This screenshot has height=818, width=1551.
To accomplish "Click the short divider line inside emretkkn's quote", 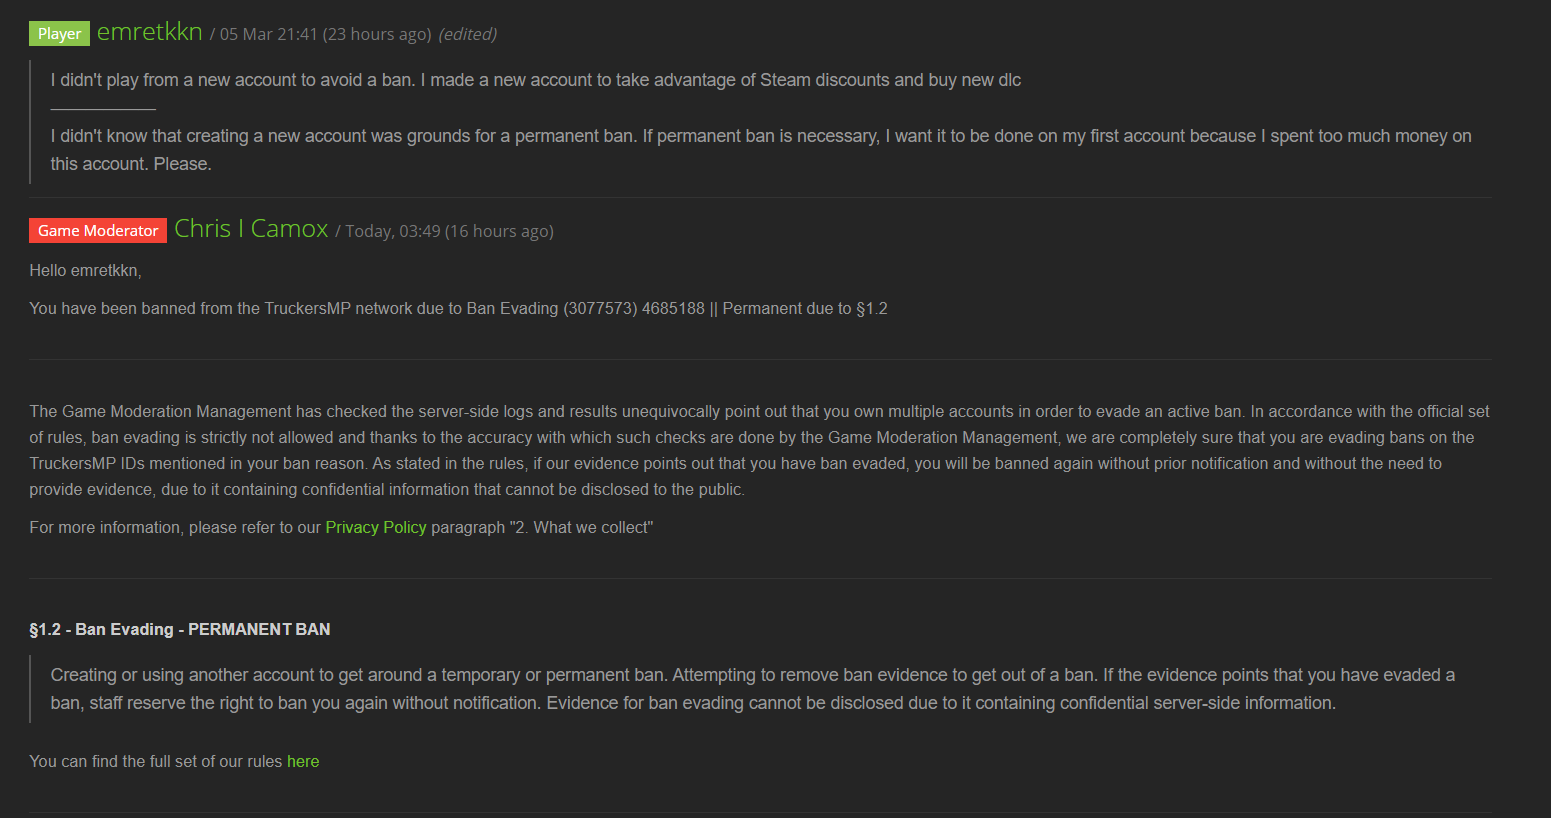I will (x=103, y=108).
